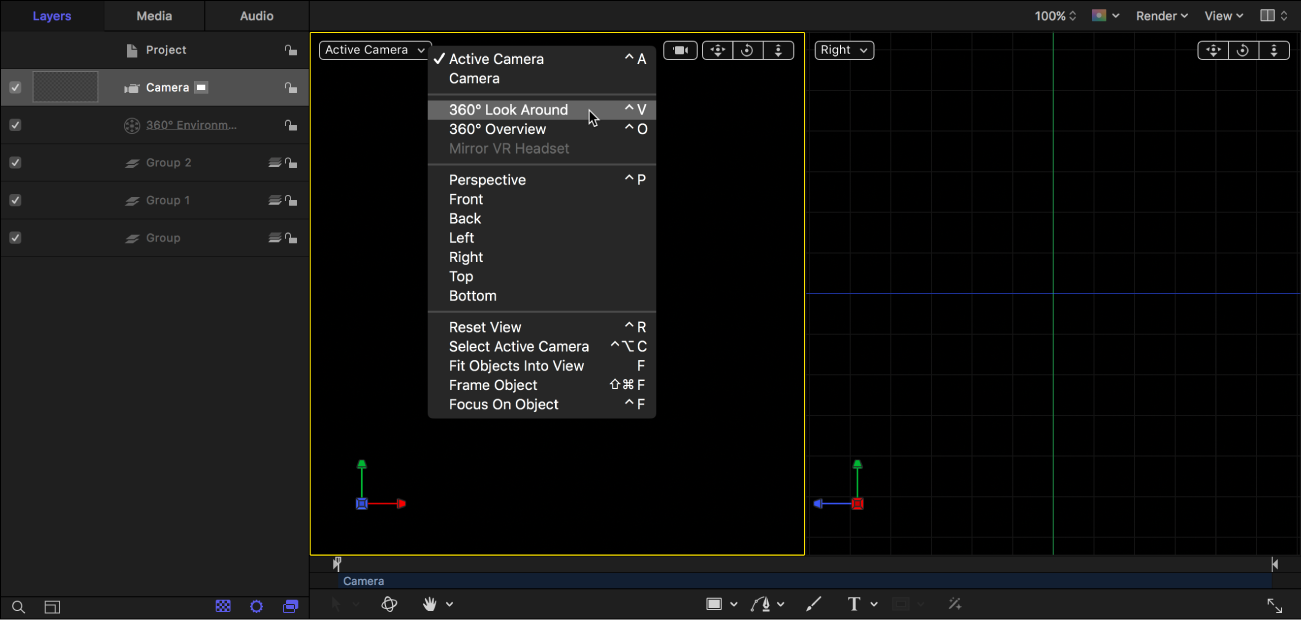Disable the 360° Environment layer checkbox
1302x620 pixels.
tap(15, 124)
